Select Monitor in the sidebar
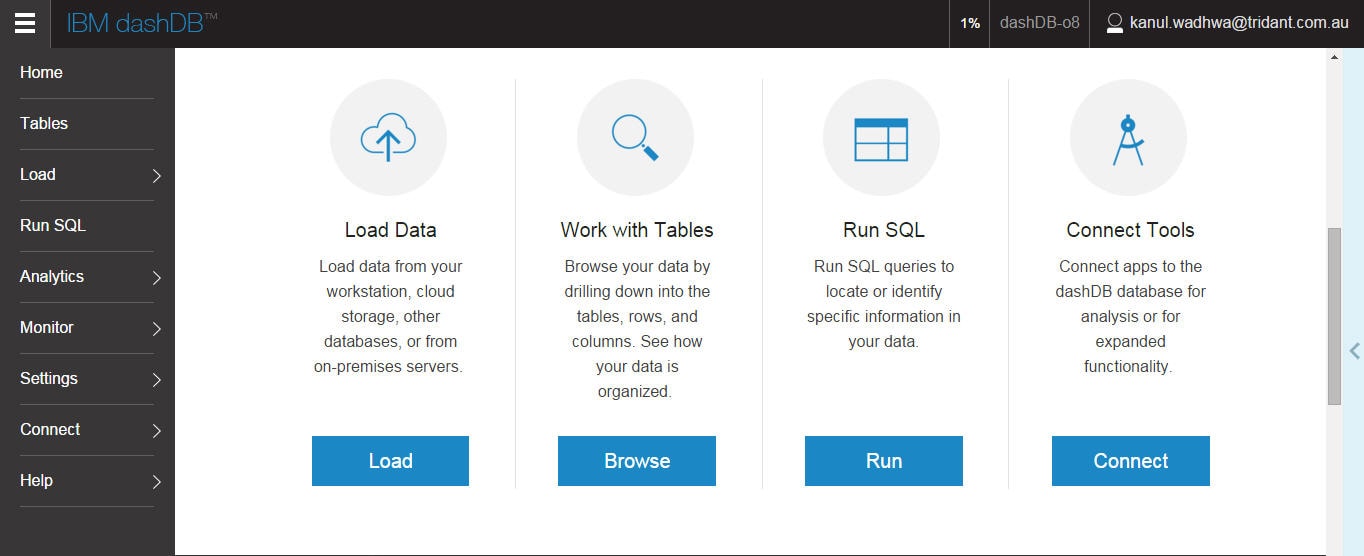The image size is (1364, 556). coord(47,327)
